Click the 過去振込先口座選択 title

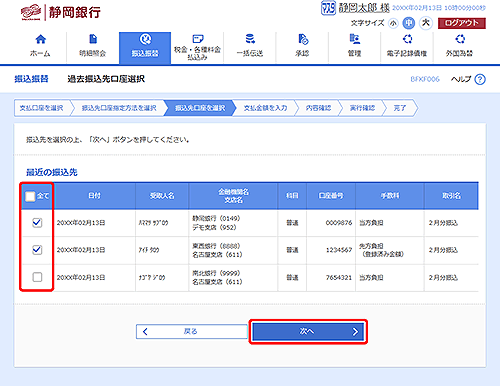pos(106,79)
